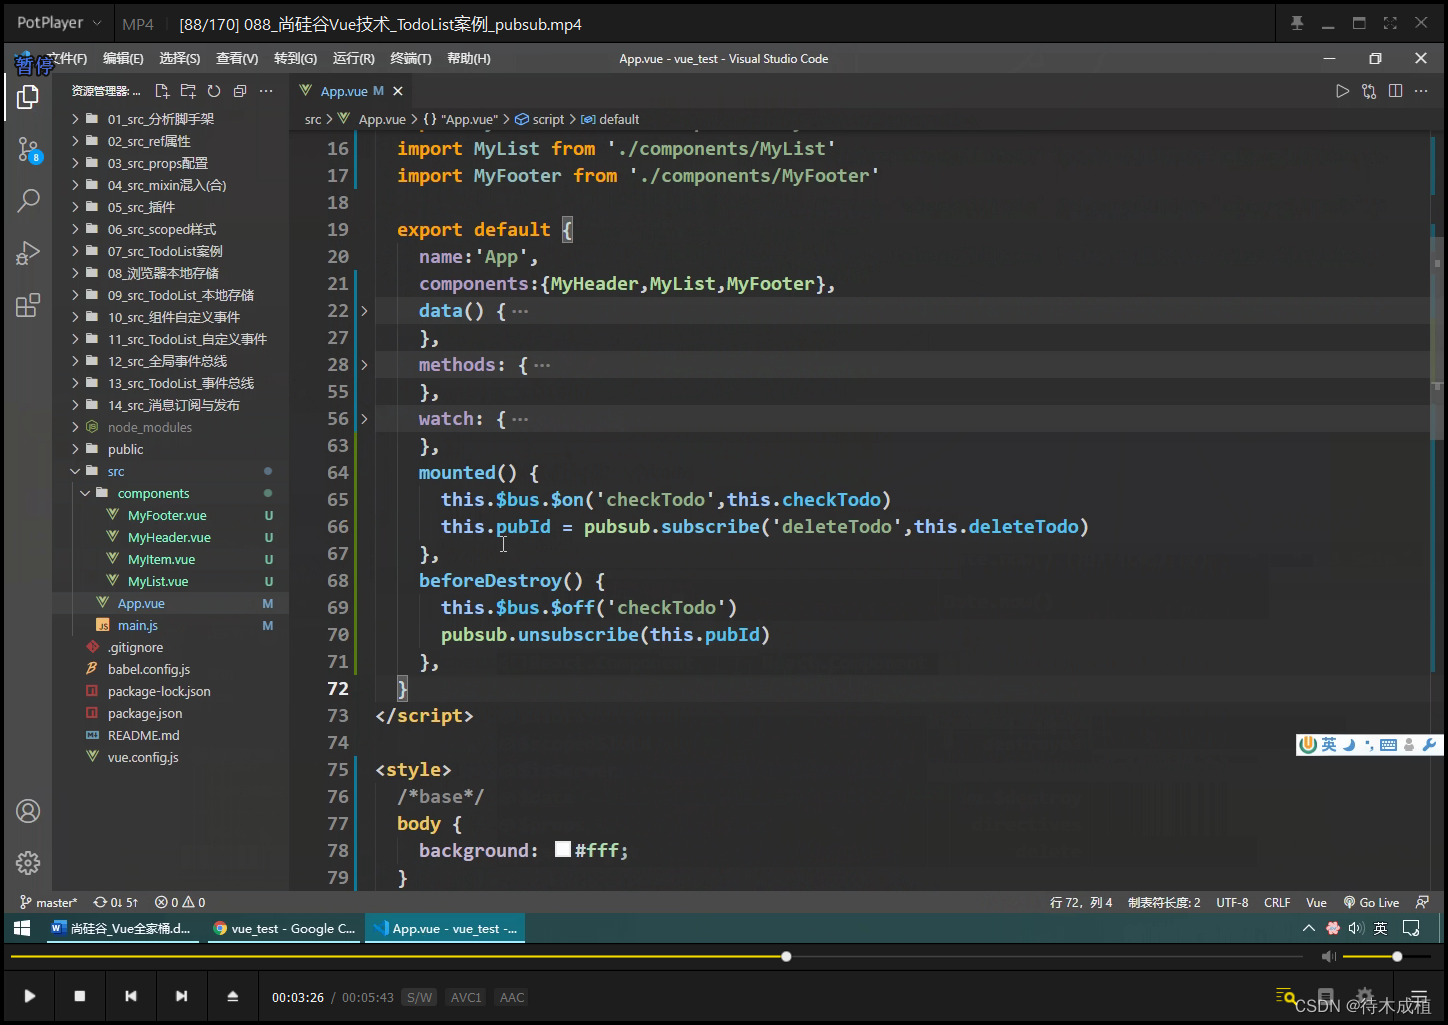This screenshot has height=1025, width=1448.
Task: Click #fff color swatch on line 78
Action: 563,849
